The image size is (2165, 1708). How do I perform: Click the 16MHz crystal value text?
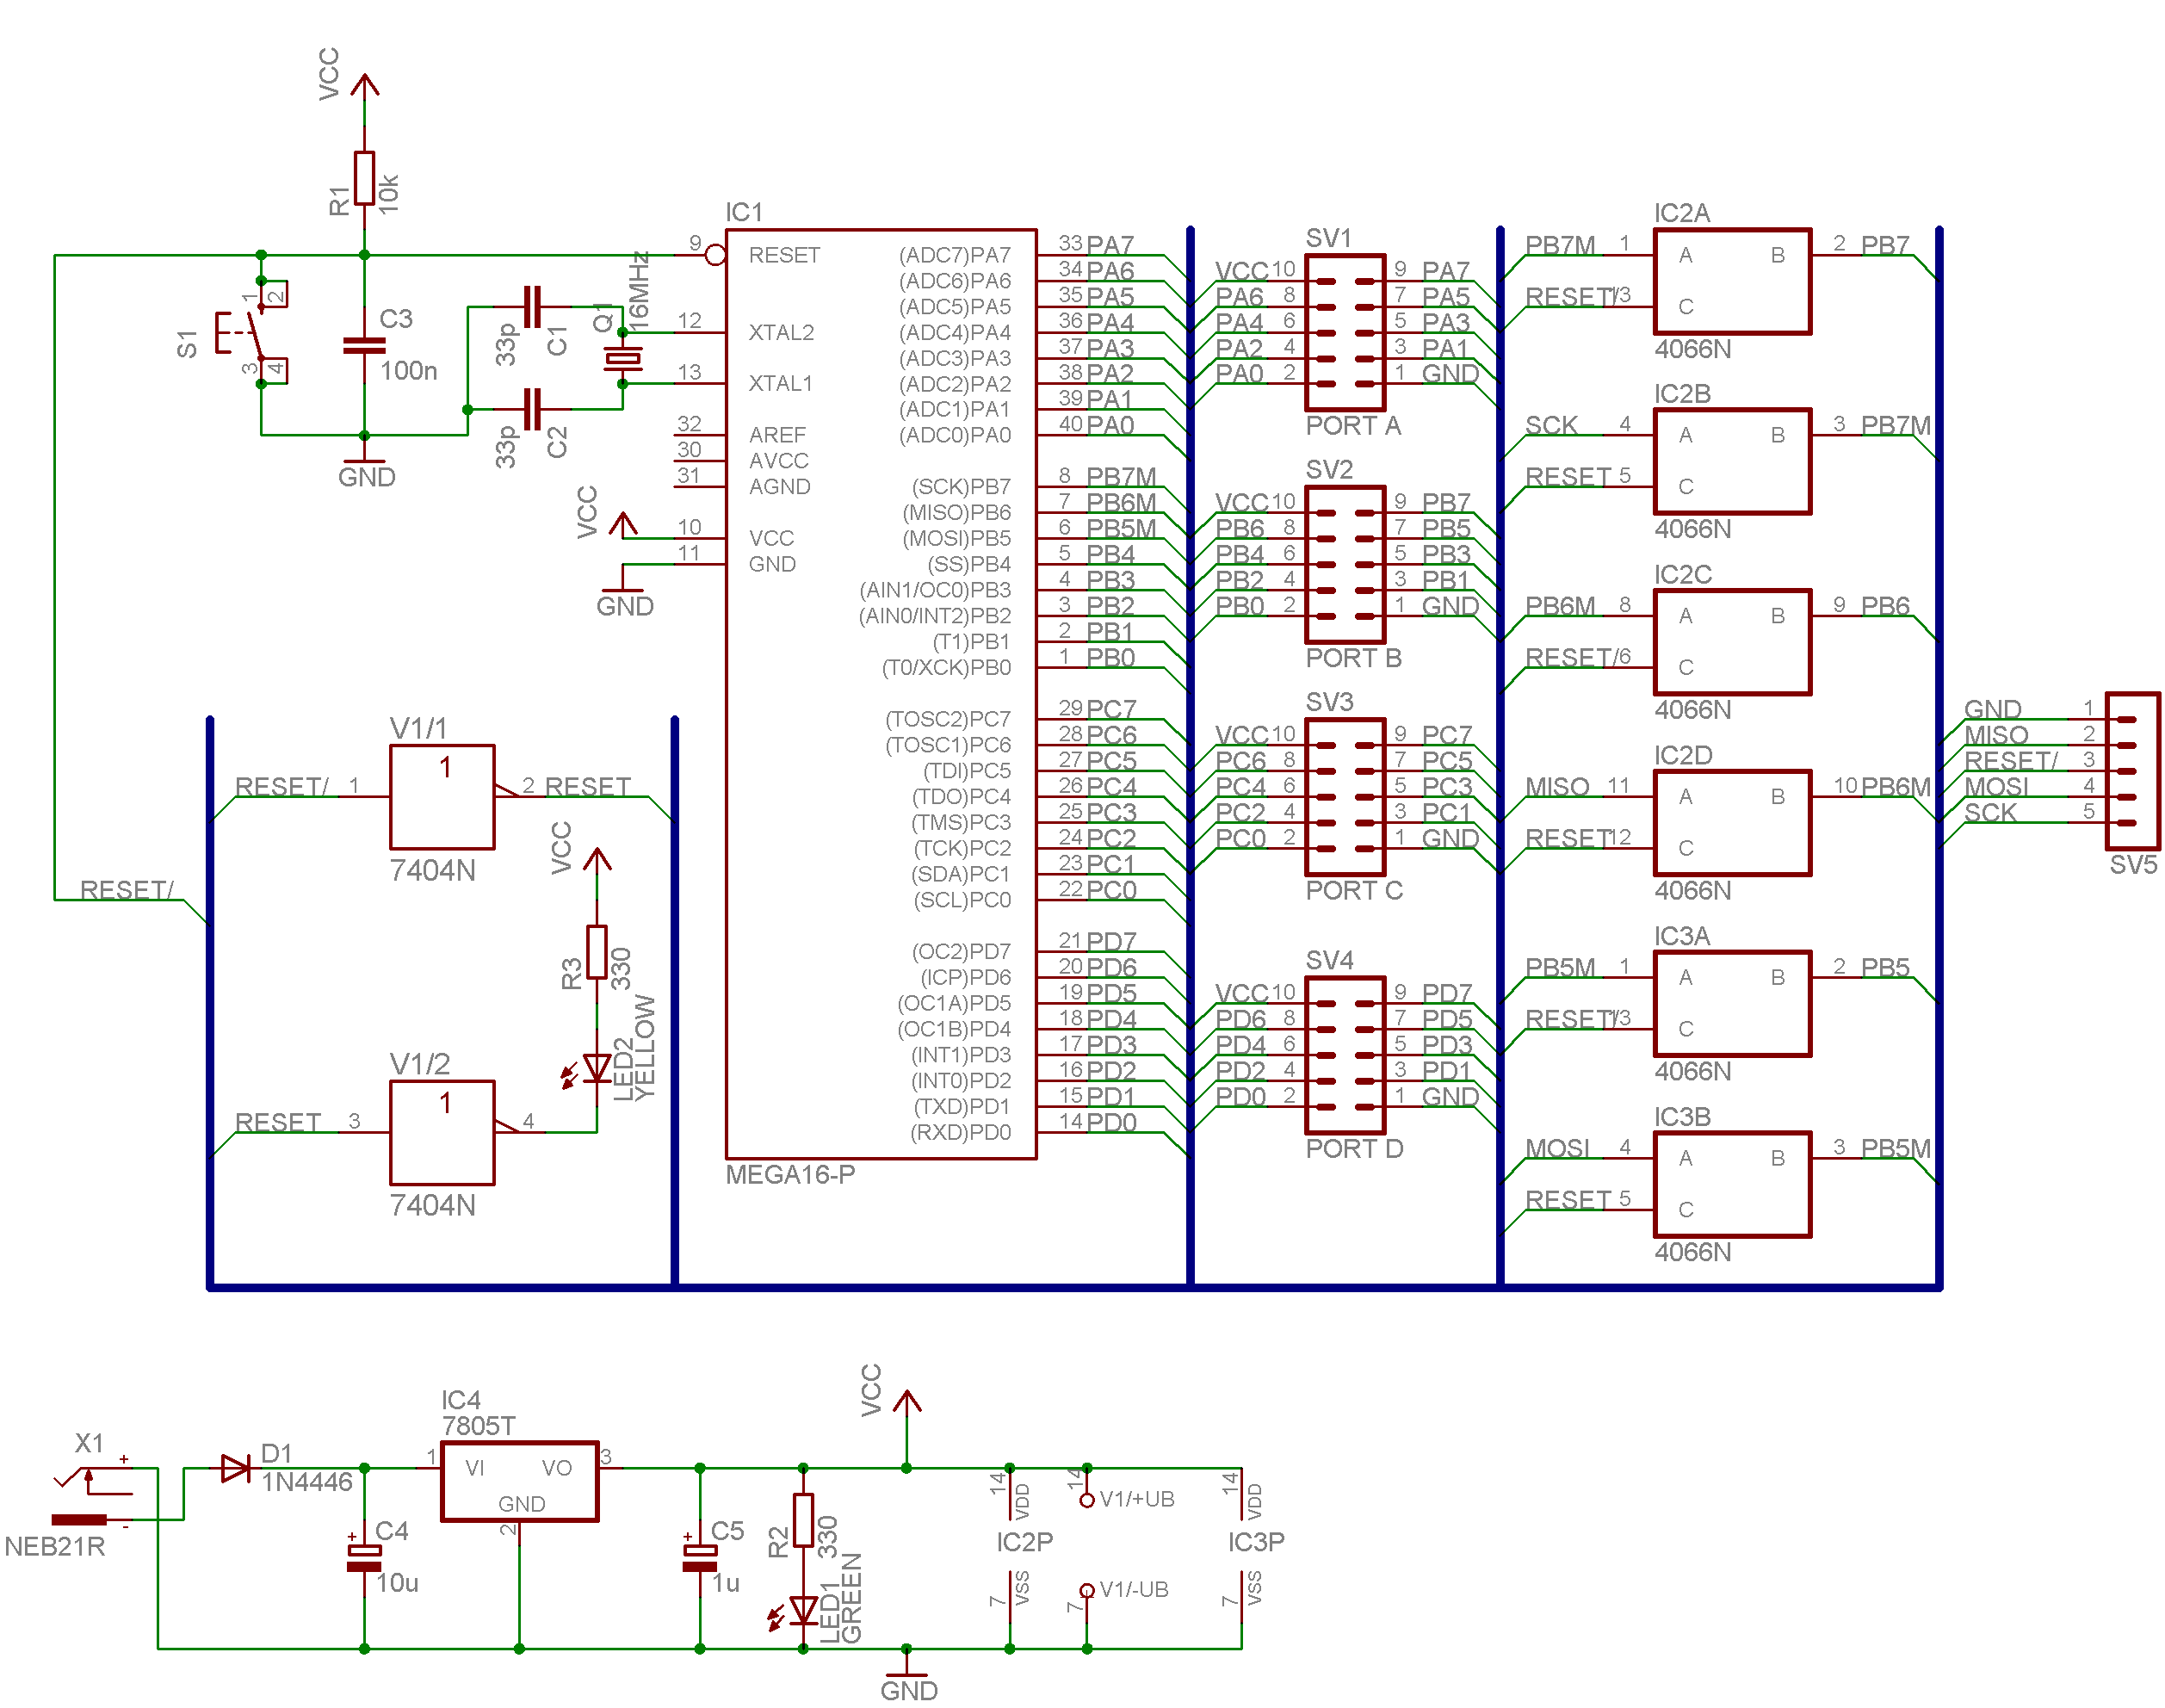click(x=639, y=290)
